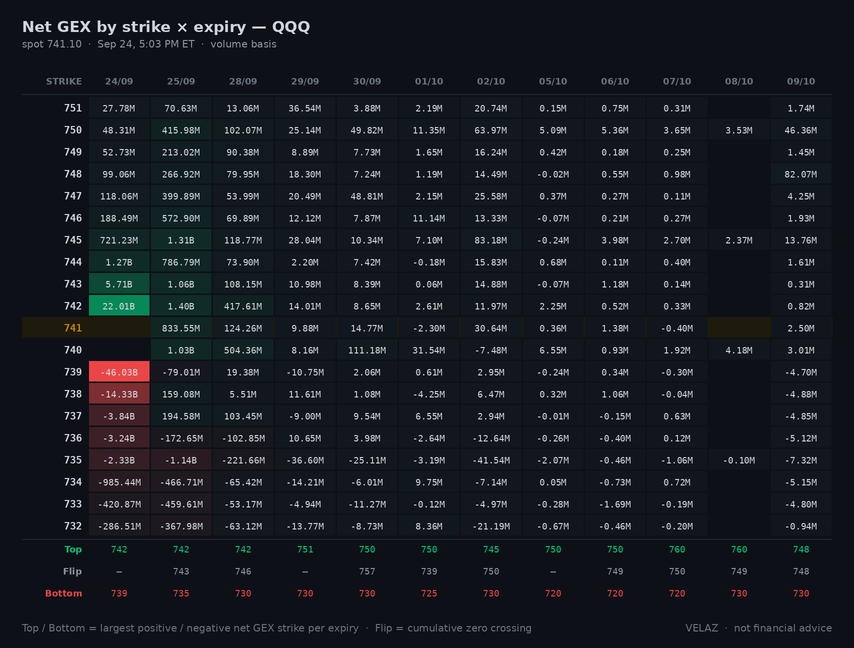Select the 08/10 expiry column header
The width and height of the screenshot is (854, 648).
(x=739, y=81)
